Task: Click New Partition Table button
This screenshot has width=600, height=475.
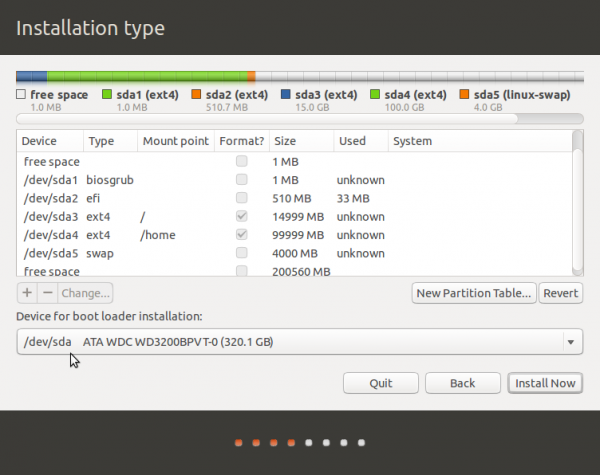Action: (473, 293)
